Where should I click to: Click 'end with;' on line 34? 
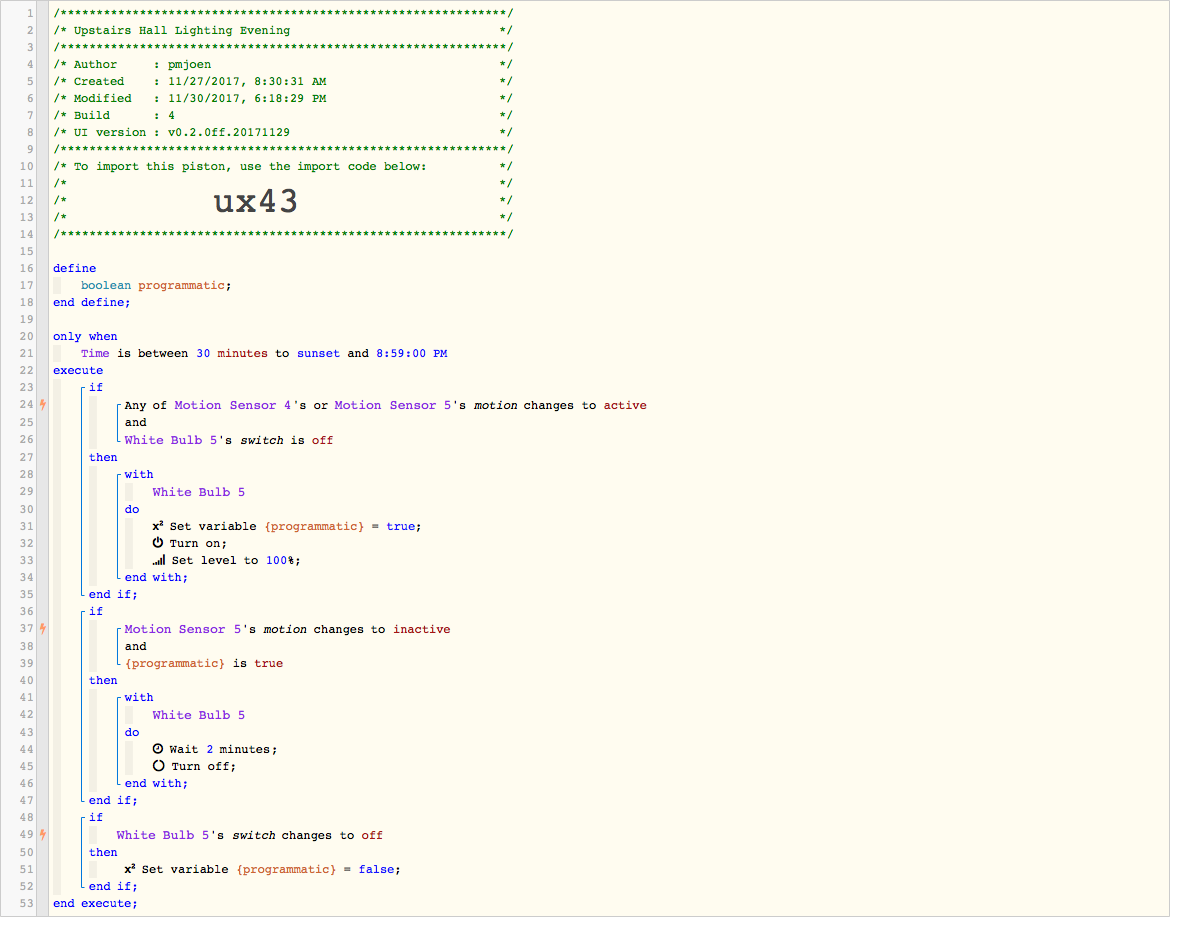[x=156, y=579]
